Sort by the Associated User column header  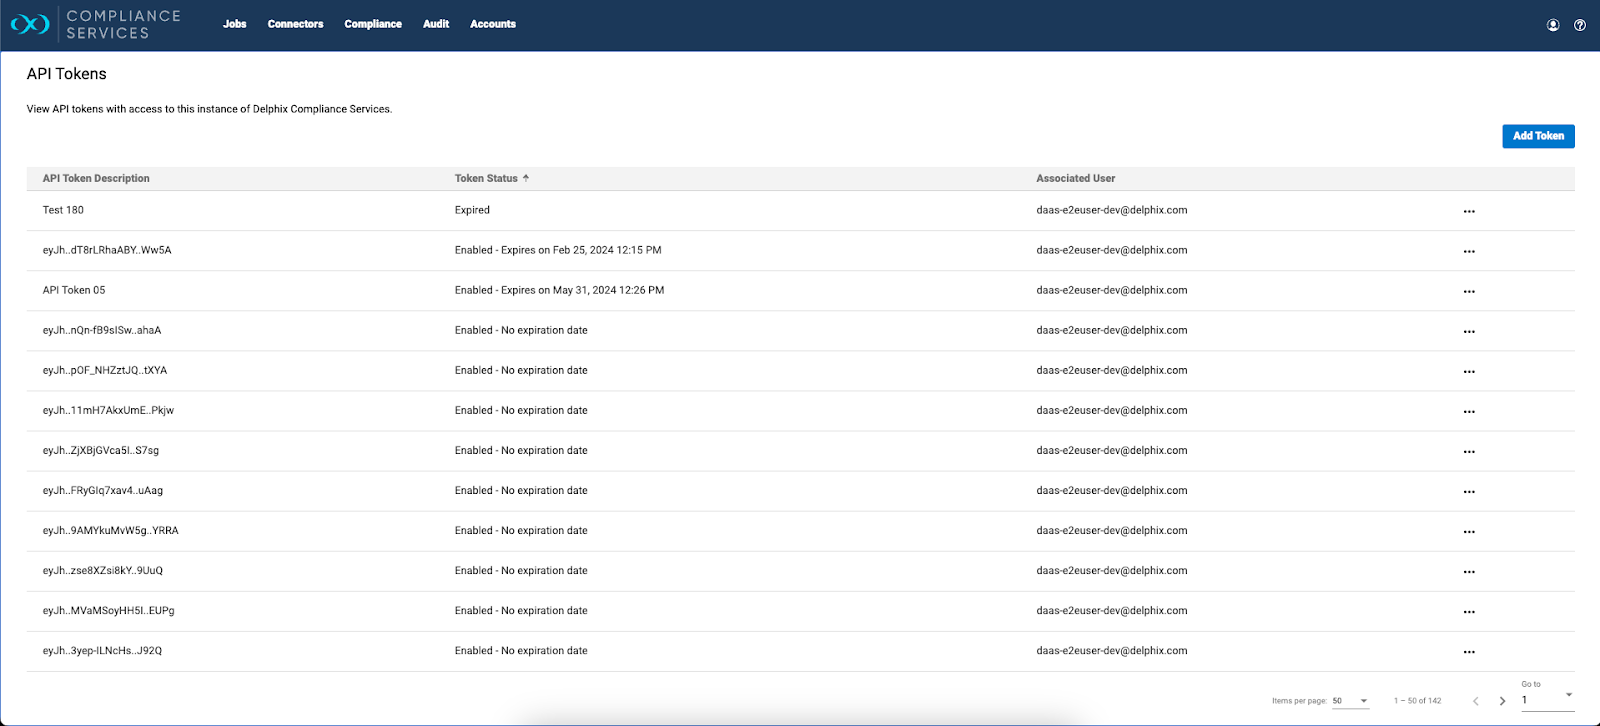coord(1075,178)
